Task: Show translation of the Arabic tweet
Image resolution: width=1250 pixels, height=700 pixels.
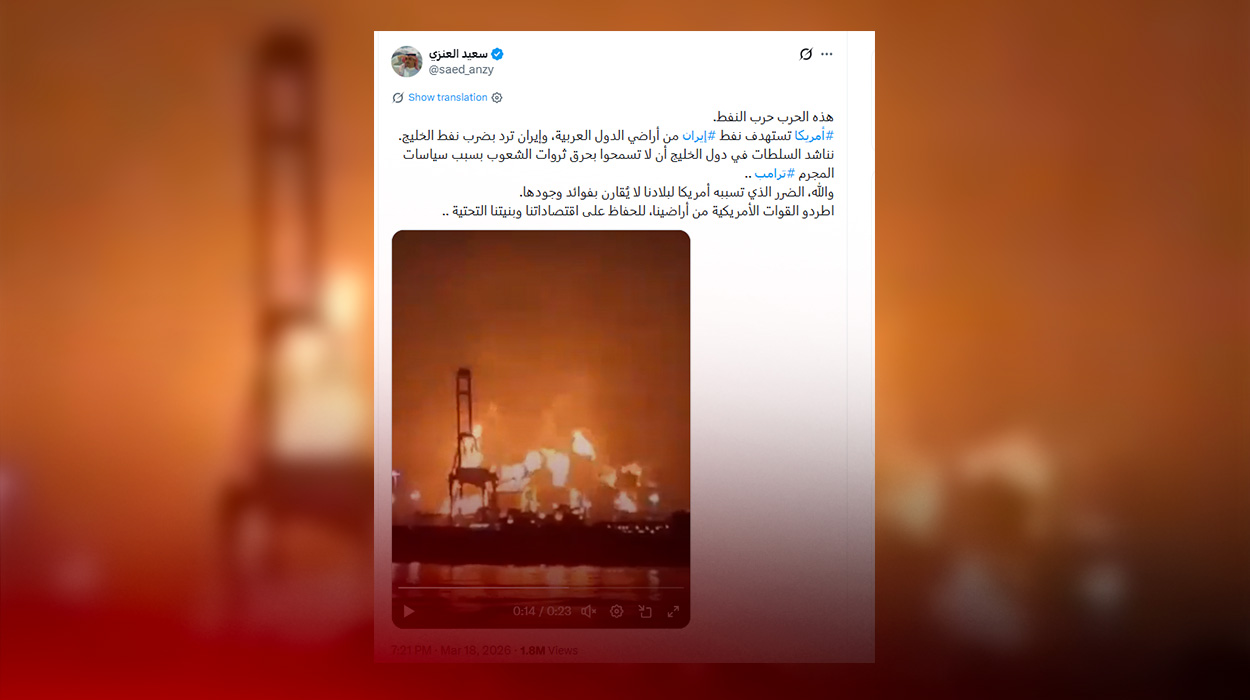Action: pos(448,97)
